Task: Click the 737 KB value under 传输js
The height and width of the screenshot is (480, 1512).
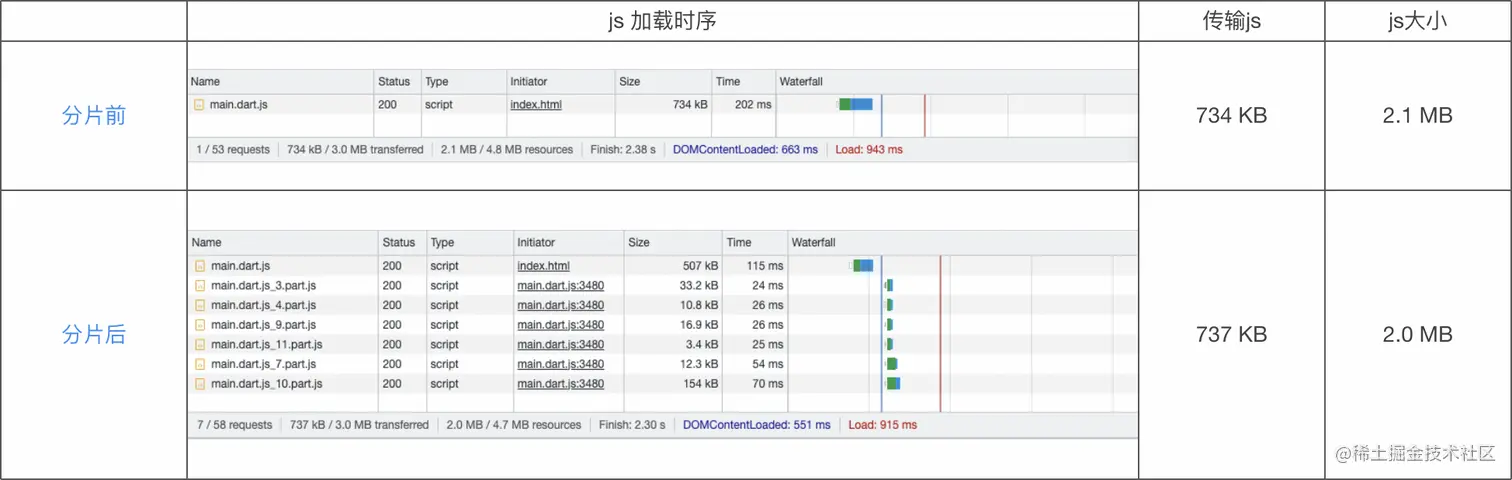Action: (1231, 335)
